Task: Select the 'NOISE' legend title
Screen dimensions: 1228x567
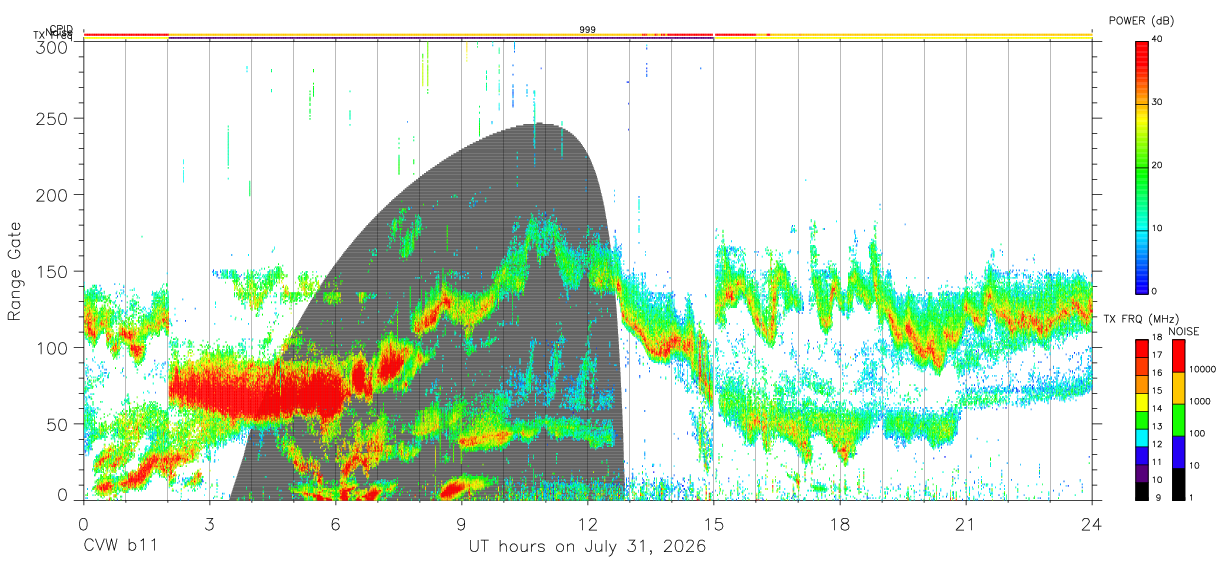Action: click(1183, 331)
